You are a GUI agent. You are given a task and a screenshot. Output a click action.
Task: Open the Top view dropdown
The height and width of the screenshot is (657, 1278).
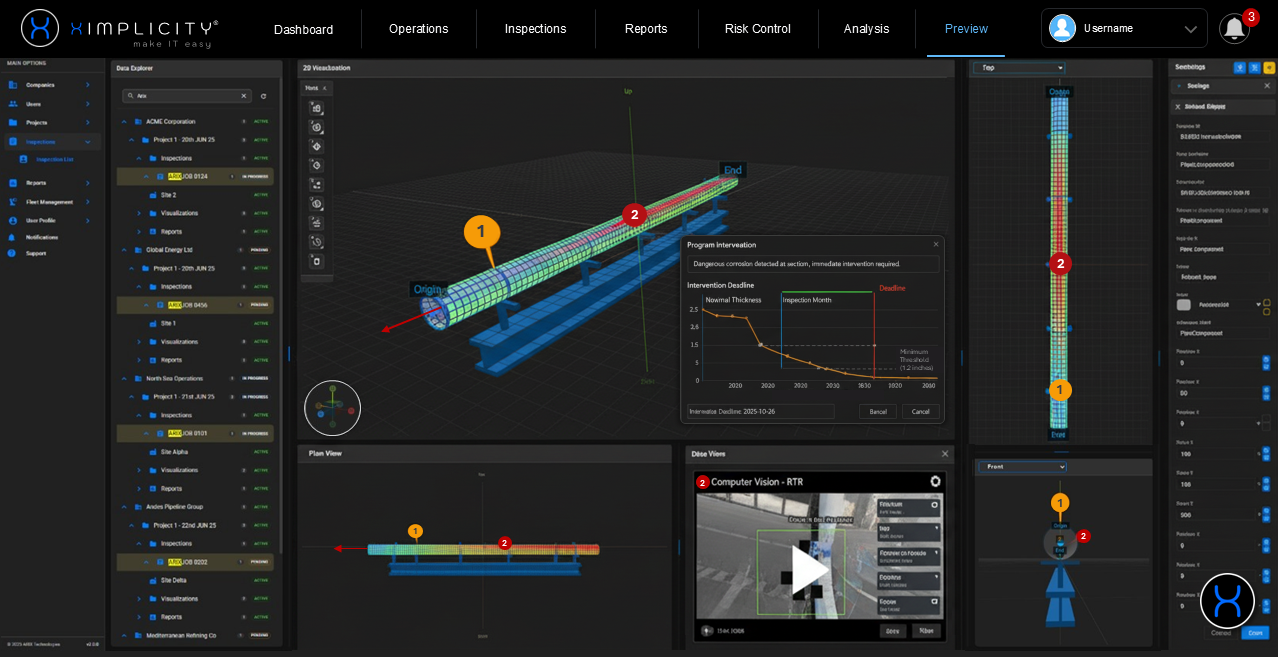point(1019,68)
